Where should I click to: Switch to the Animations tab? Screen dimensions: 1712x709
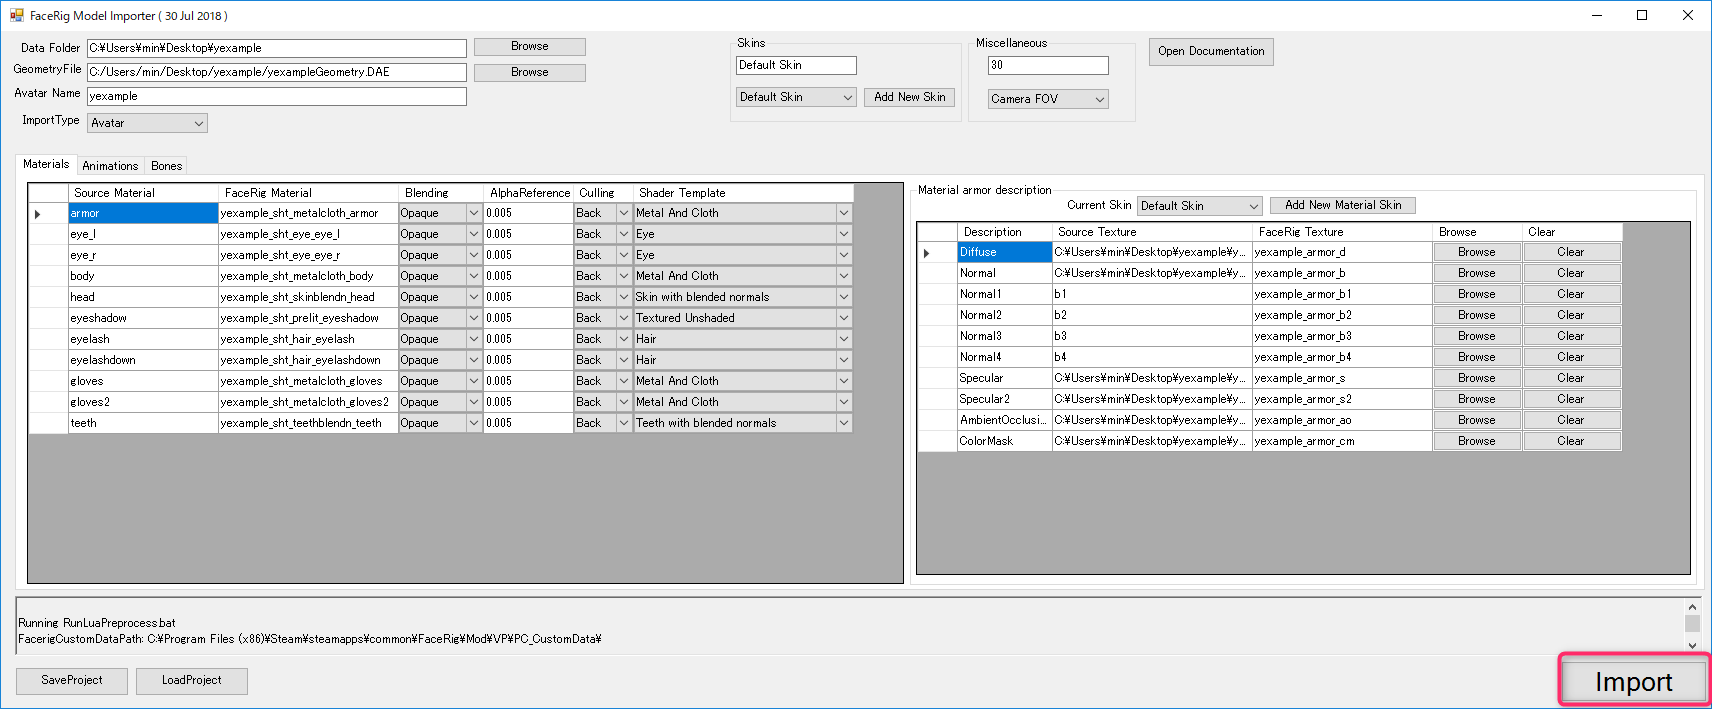[x=110, y=166]
